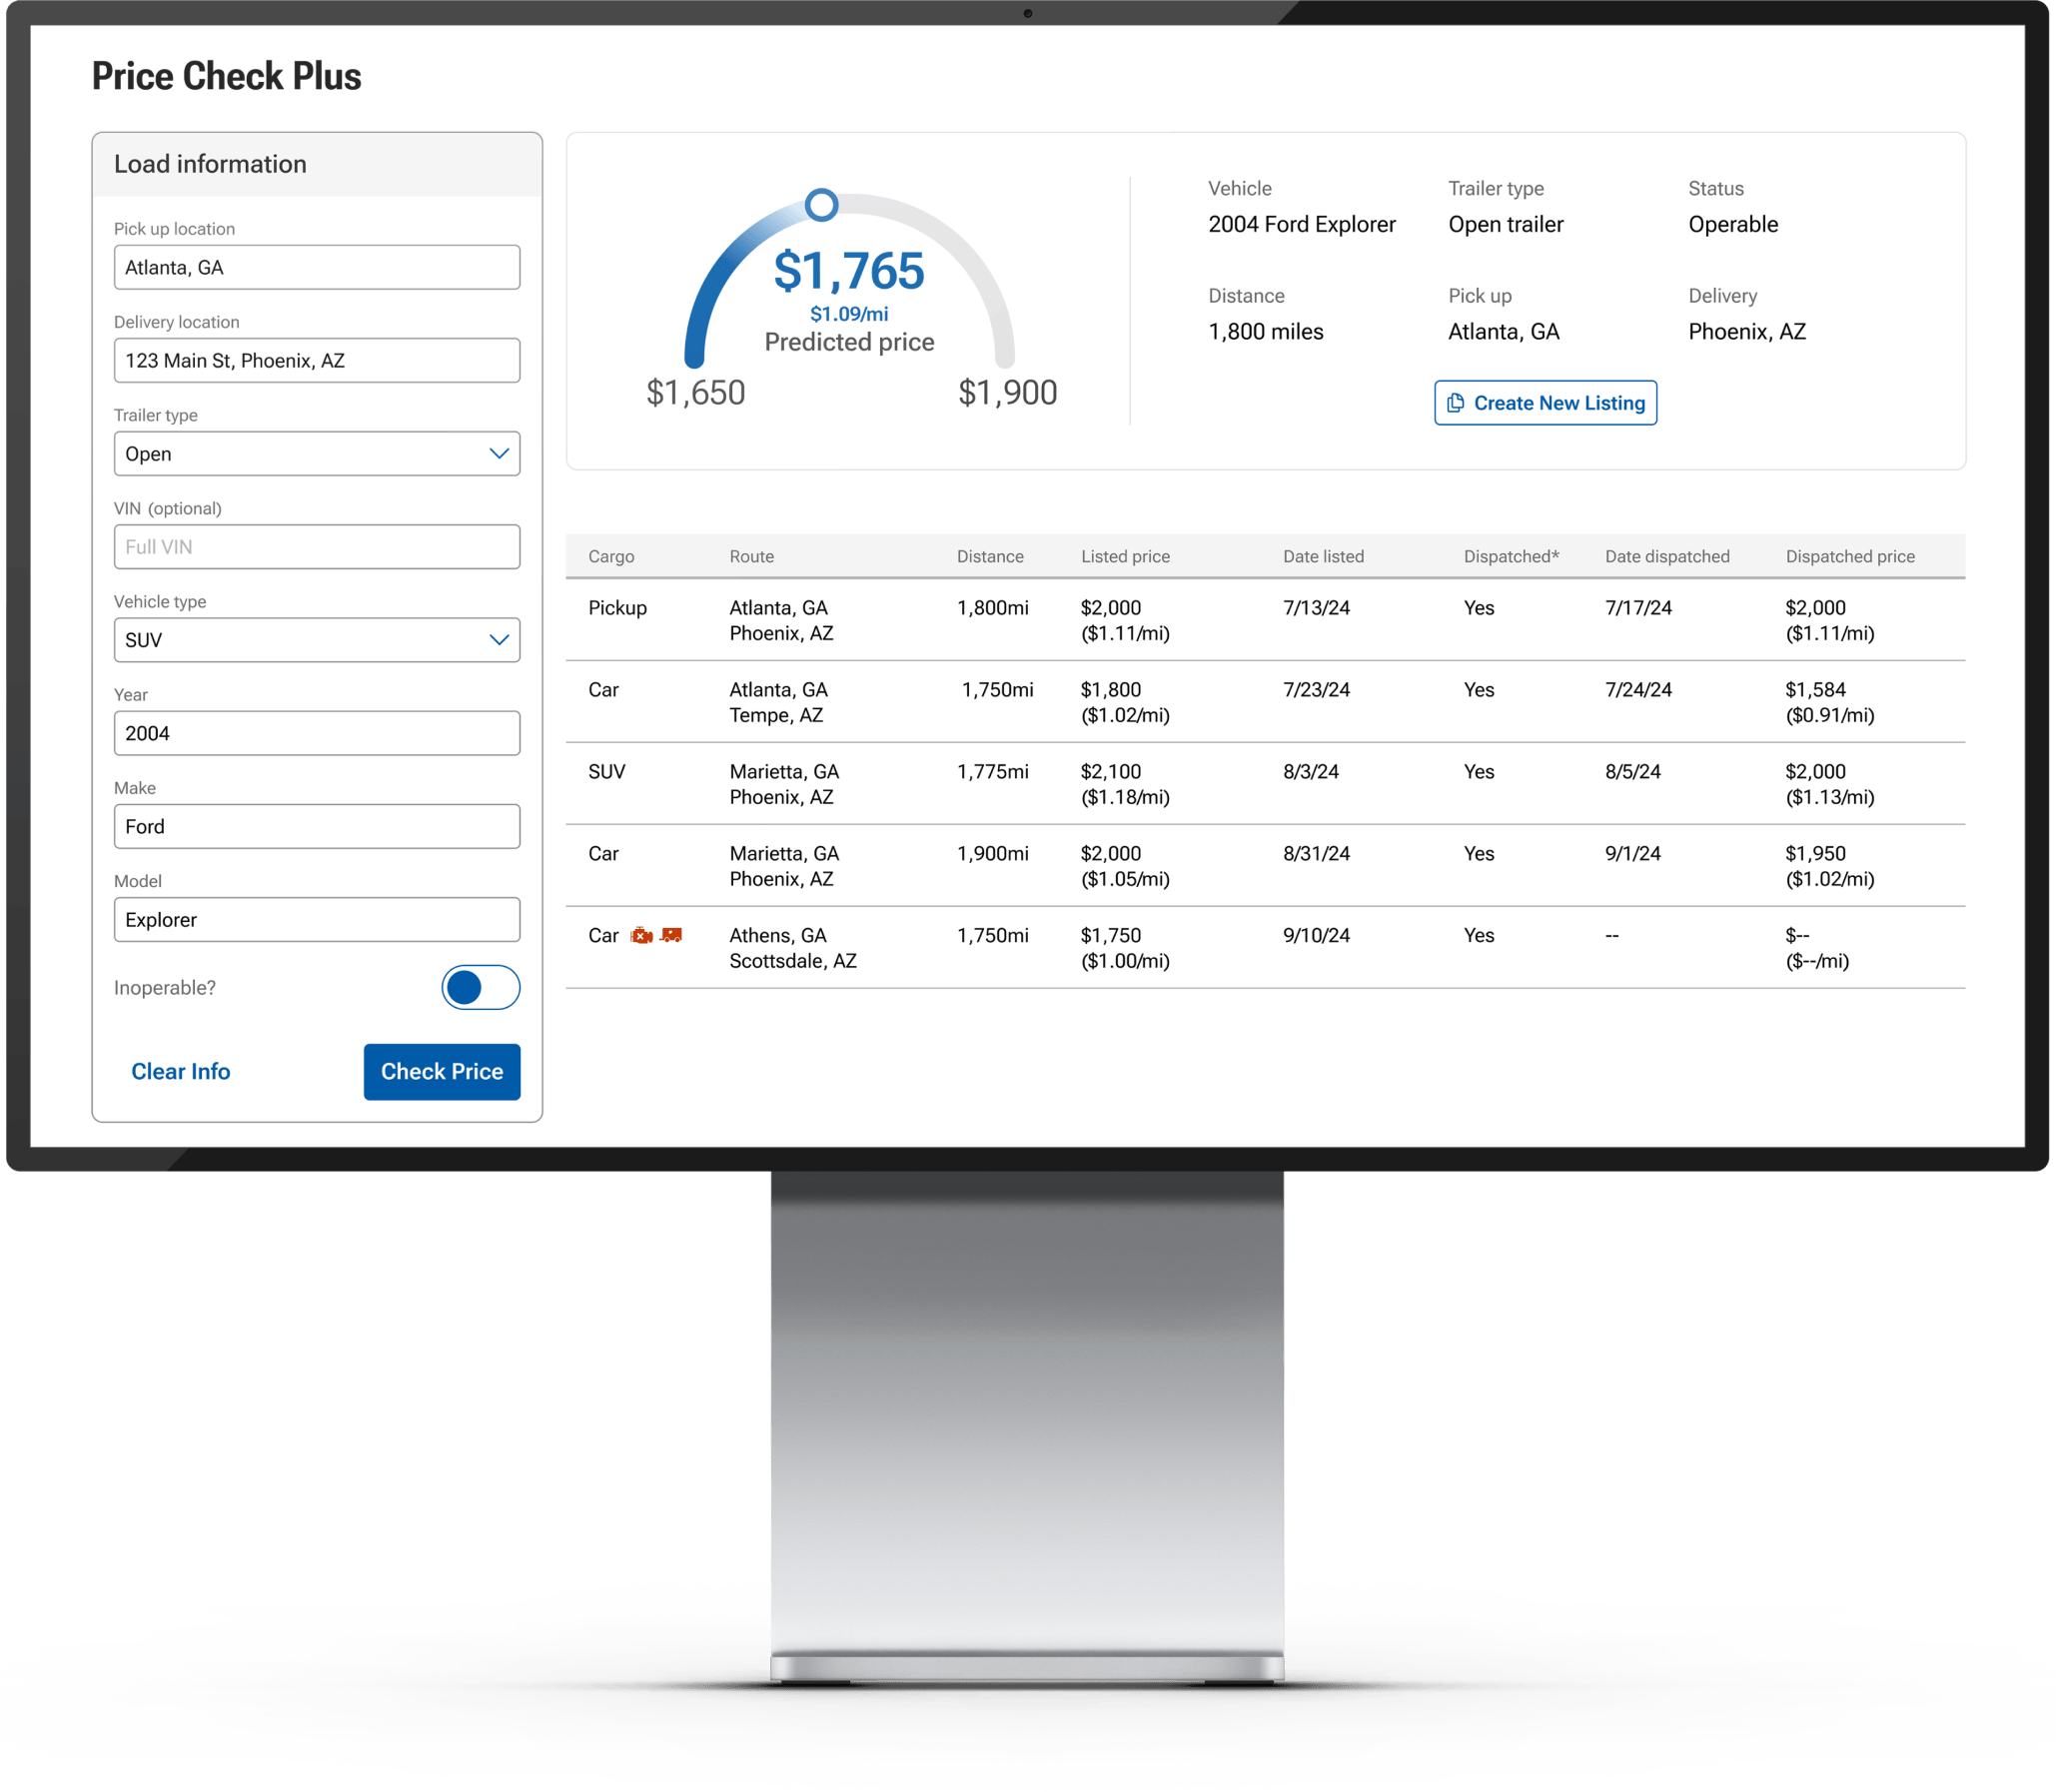The width and height of the screenshot is (2056, 1792).
Task: Expand the Vehicle type SUV dropdown
Action: (x=317, y=640)
